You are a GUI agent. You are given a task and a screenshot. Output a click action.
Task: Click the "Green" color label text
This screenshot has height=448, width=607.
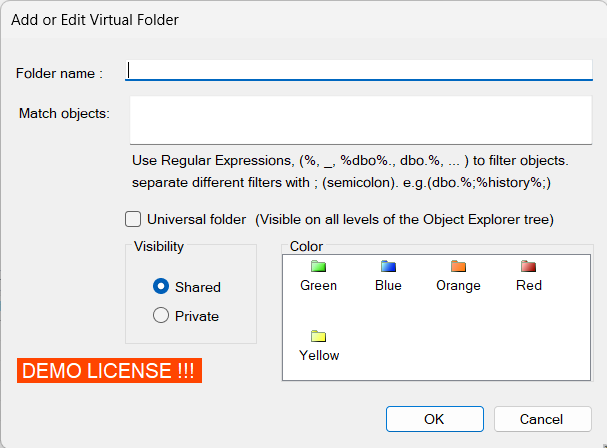click(x=318, y=286)
